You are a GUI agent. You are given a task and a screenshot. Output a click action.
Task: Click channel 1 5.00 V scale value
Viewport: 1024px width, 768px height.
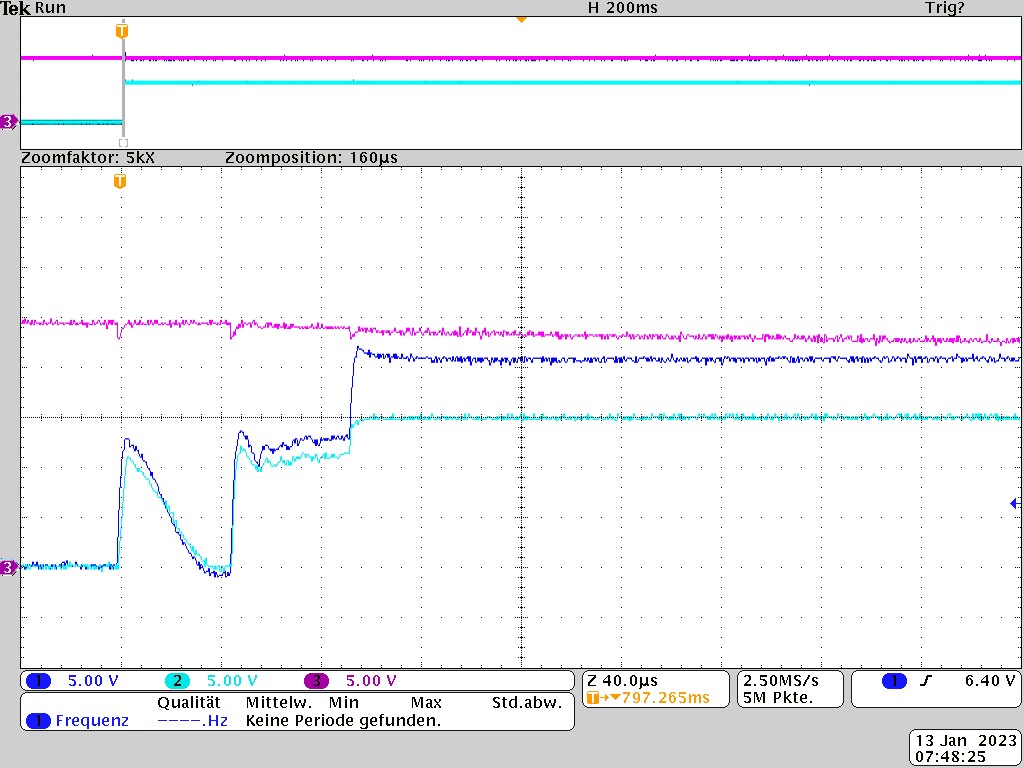93,681
